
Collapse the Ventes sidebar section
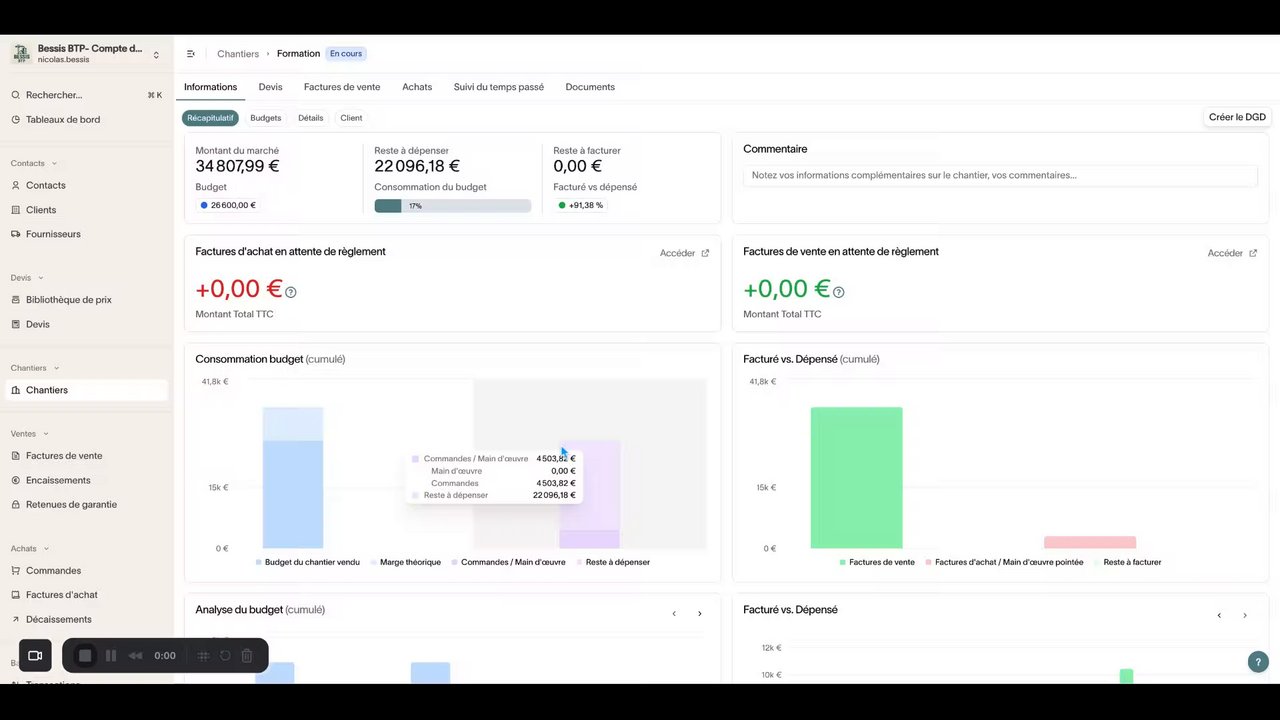tap(45, 434)
